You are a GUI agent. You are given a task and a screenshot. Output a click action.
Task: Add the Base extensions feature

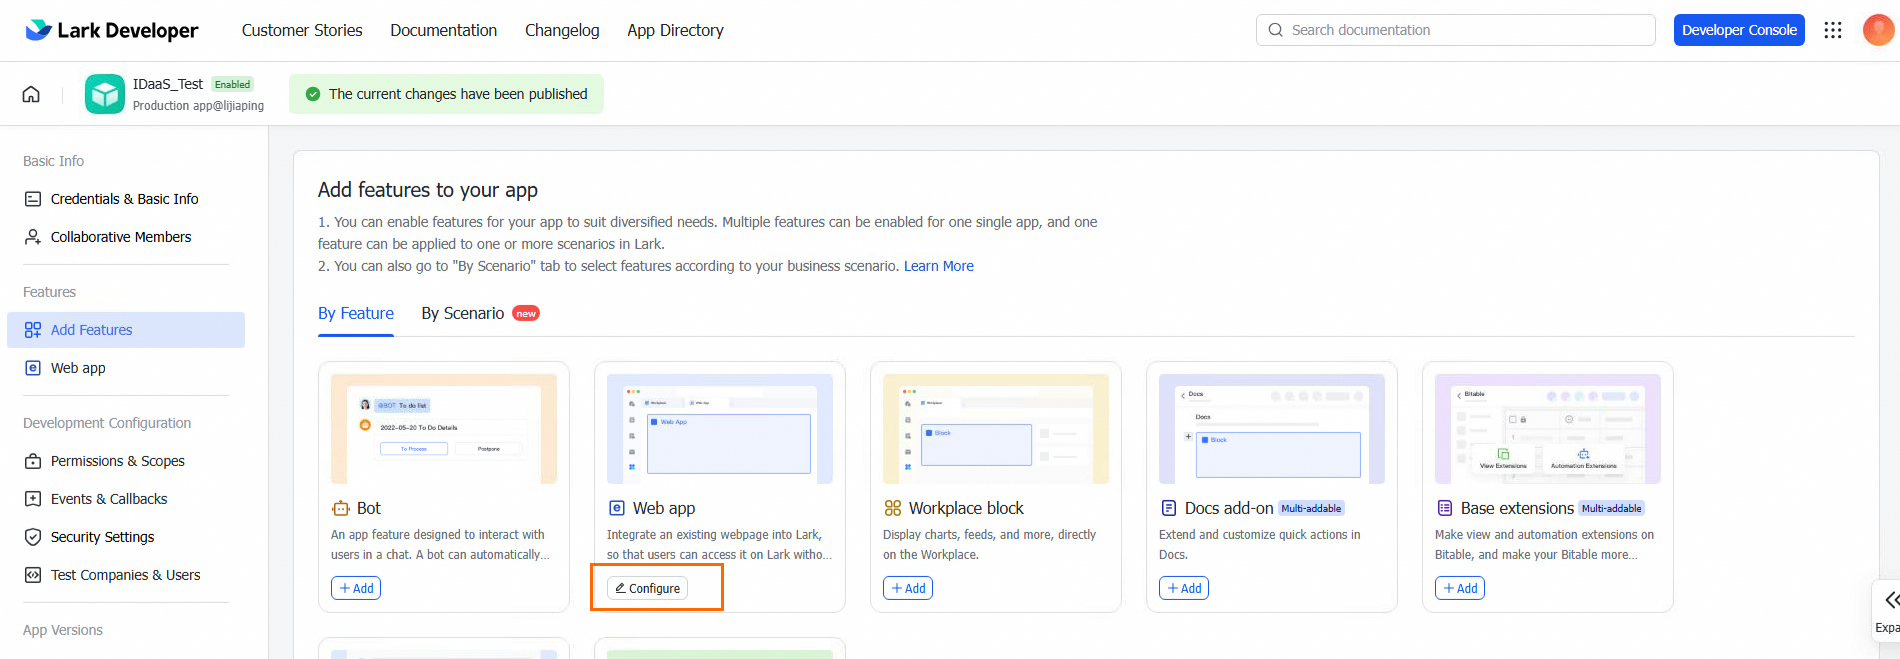point(1460,588)
